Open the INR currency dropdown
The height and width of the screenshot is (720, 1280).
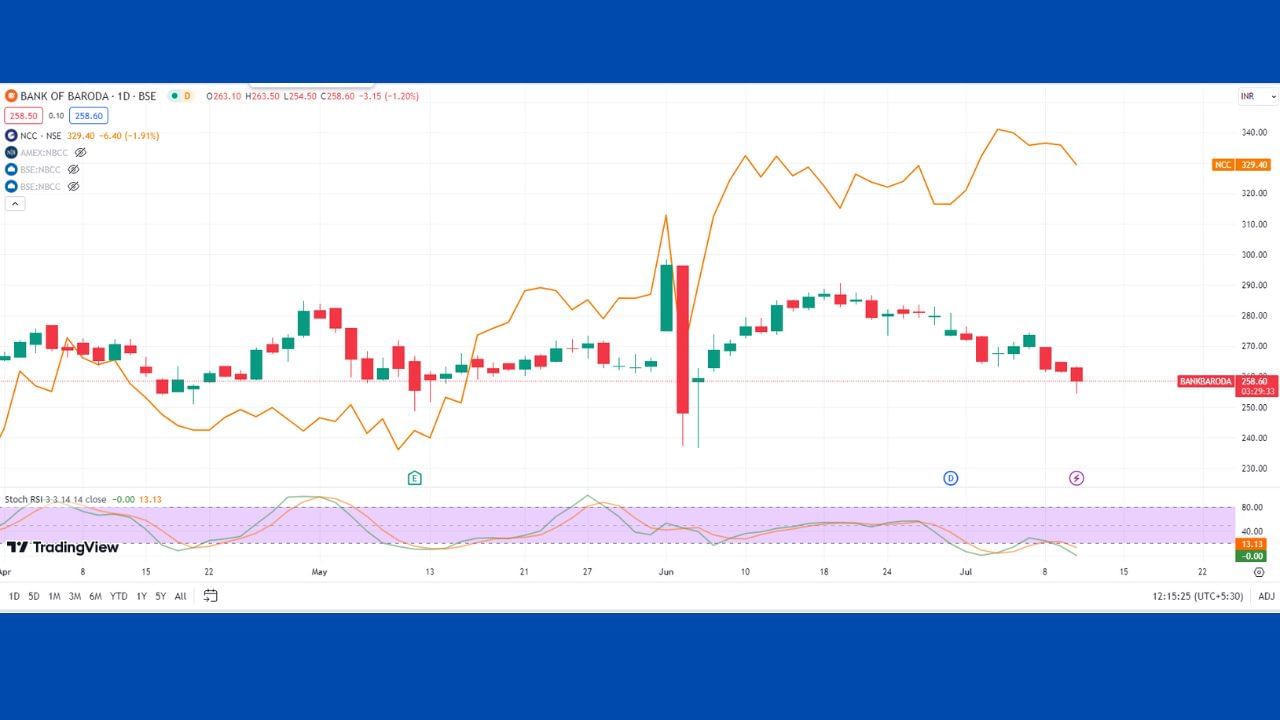(x=1258, y=96)
